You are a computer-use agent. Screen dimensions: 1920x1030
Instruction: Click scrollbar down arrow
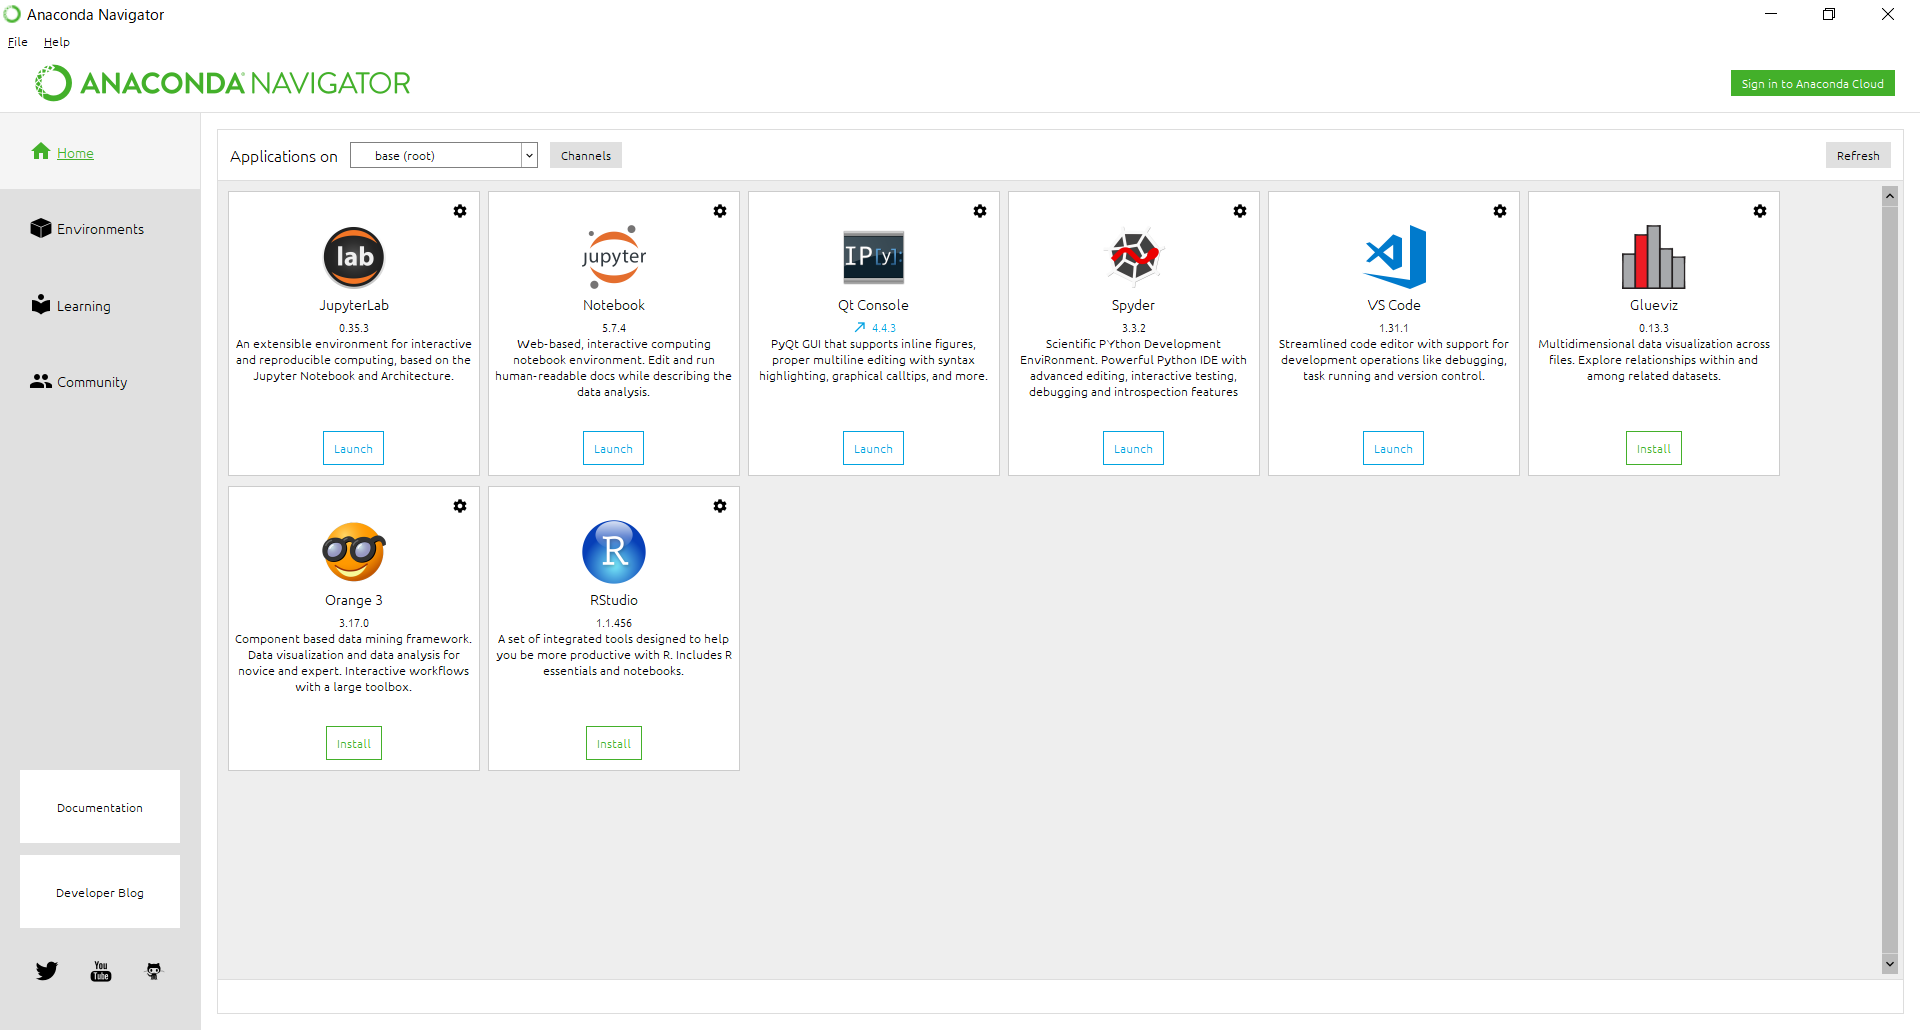tap(1890, 964)
